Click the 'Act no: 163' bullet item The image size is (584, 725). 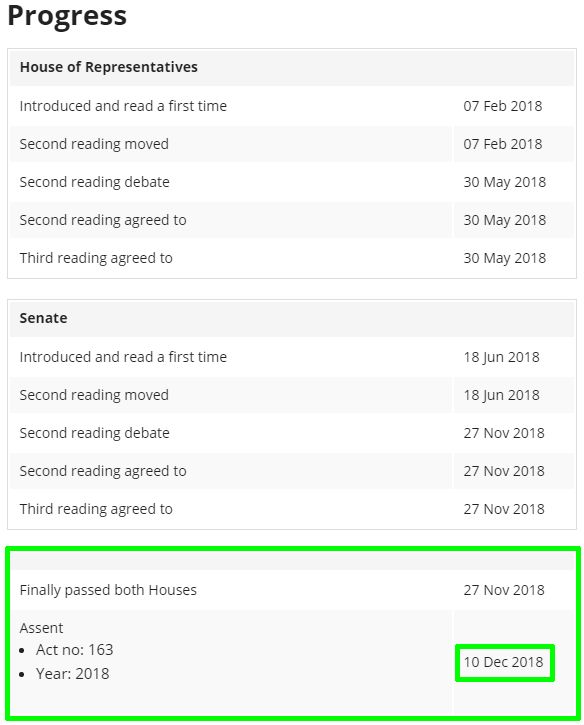point(74,650)
